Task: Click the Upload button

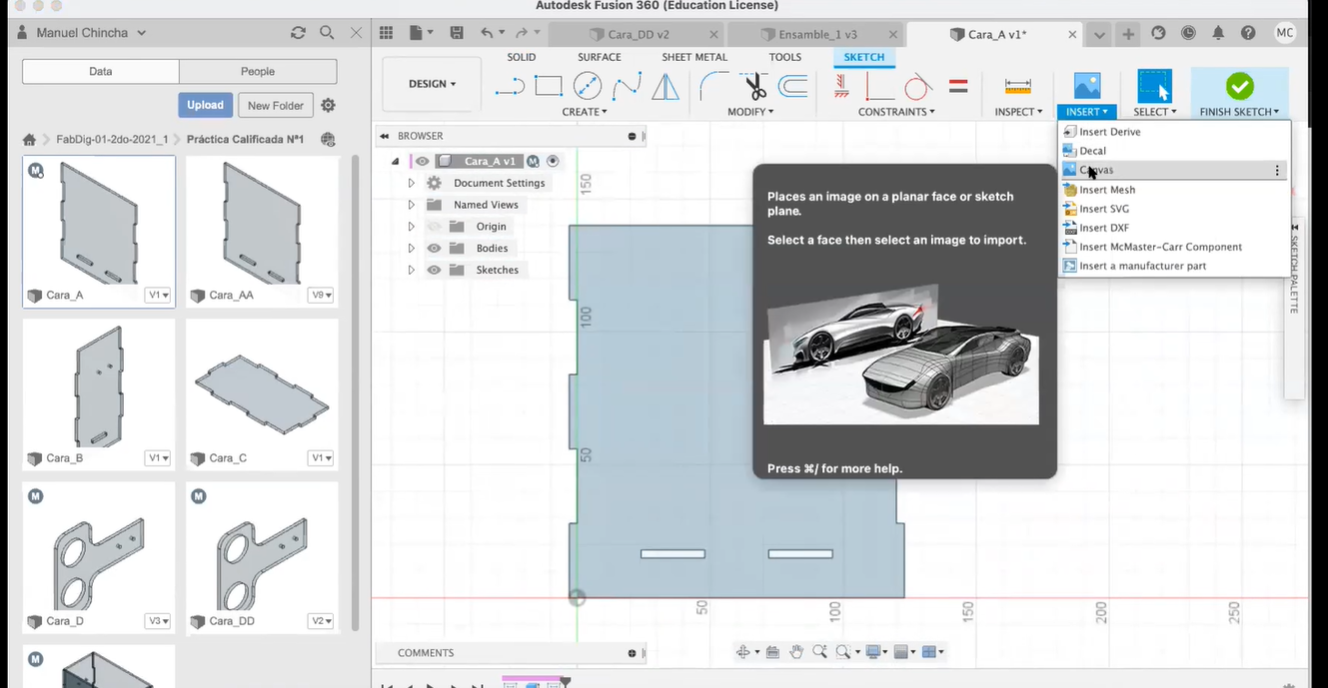Action: coord(205,105)
